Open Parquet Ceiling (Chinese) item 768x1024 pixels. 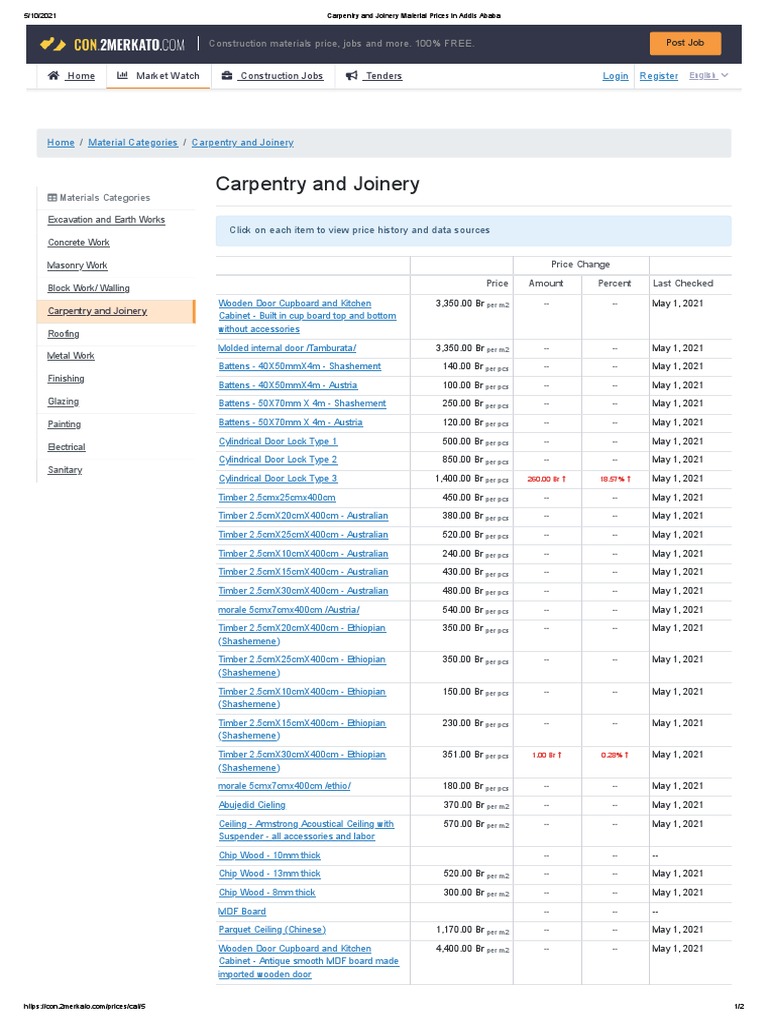coord(272,930)
